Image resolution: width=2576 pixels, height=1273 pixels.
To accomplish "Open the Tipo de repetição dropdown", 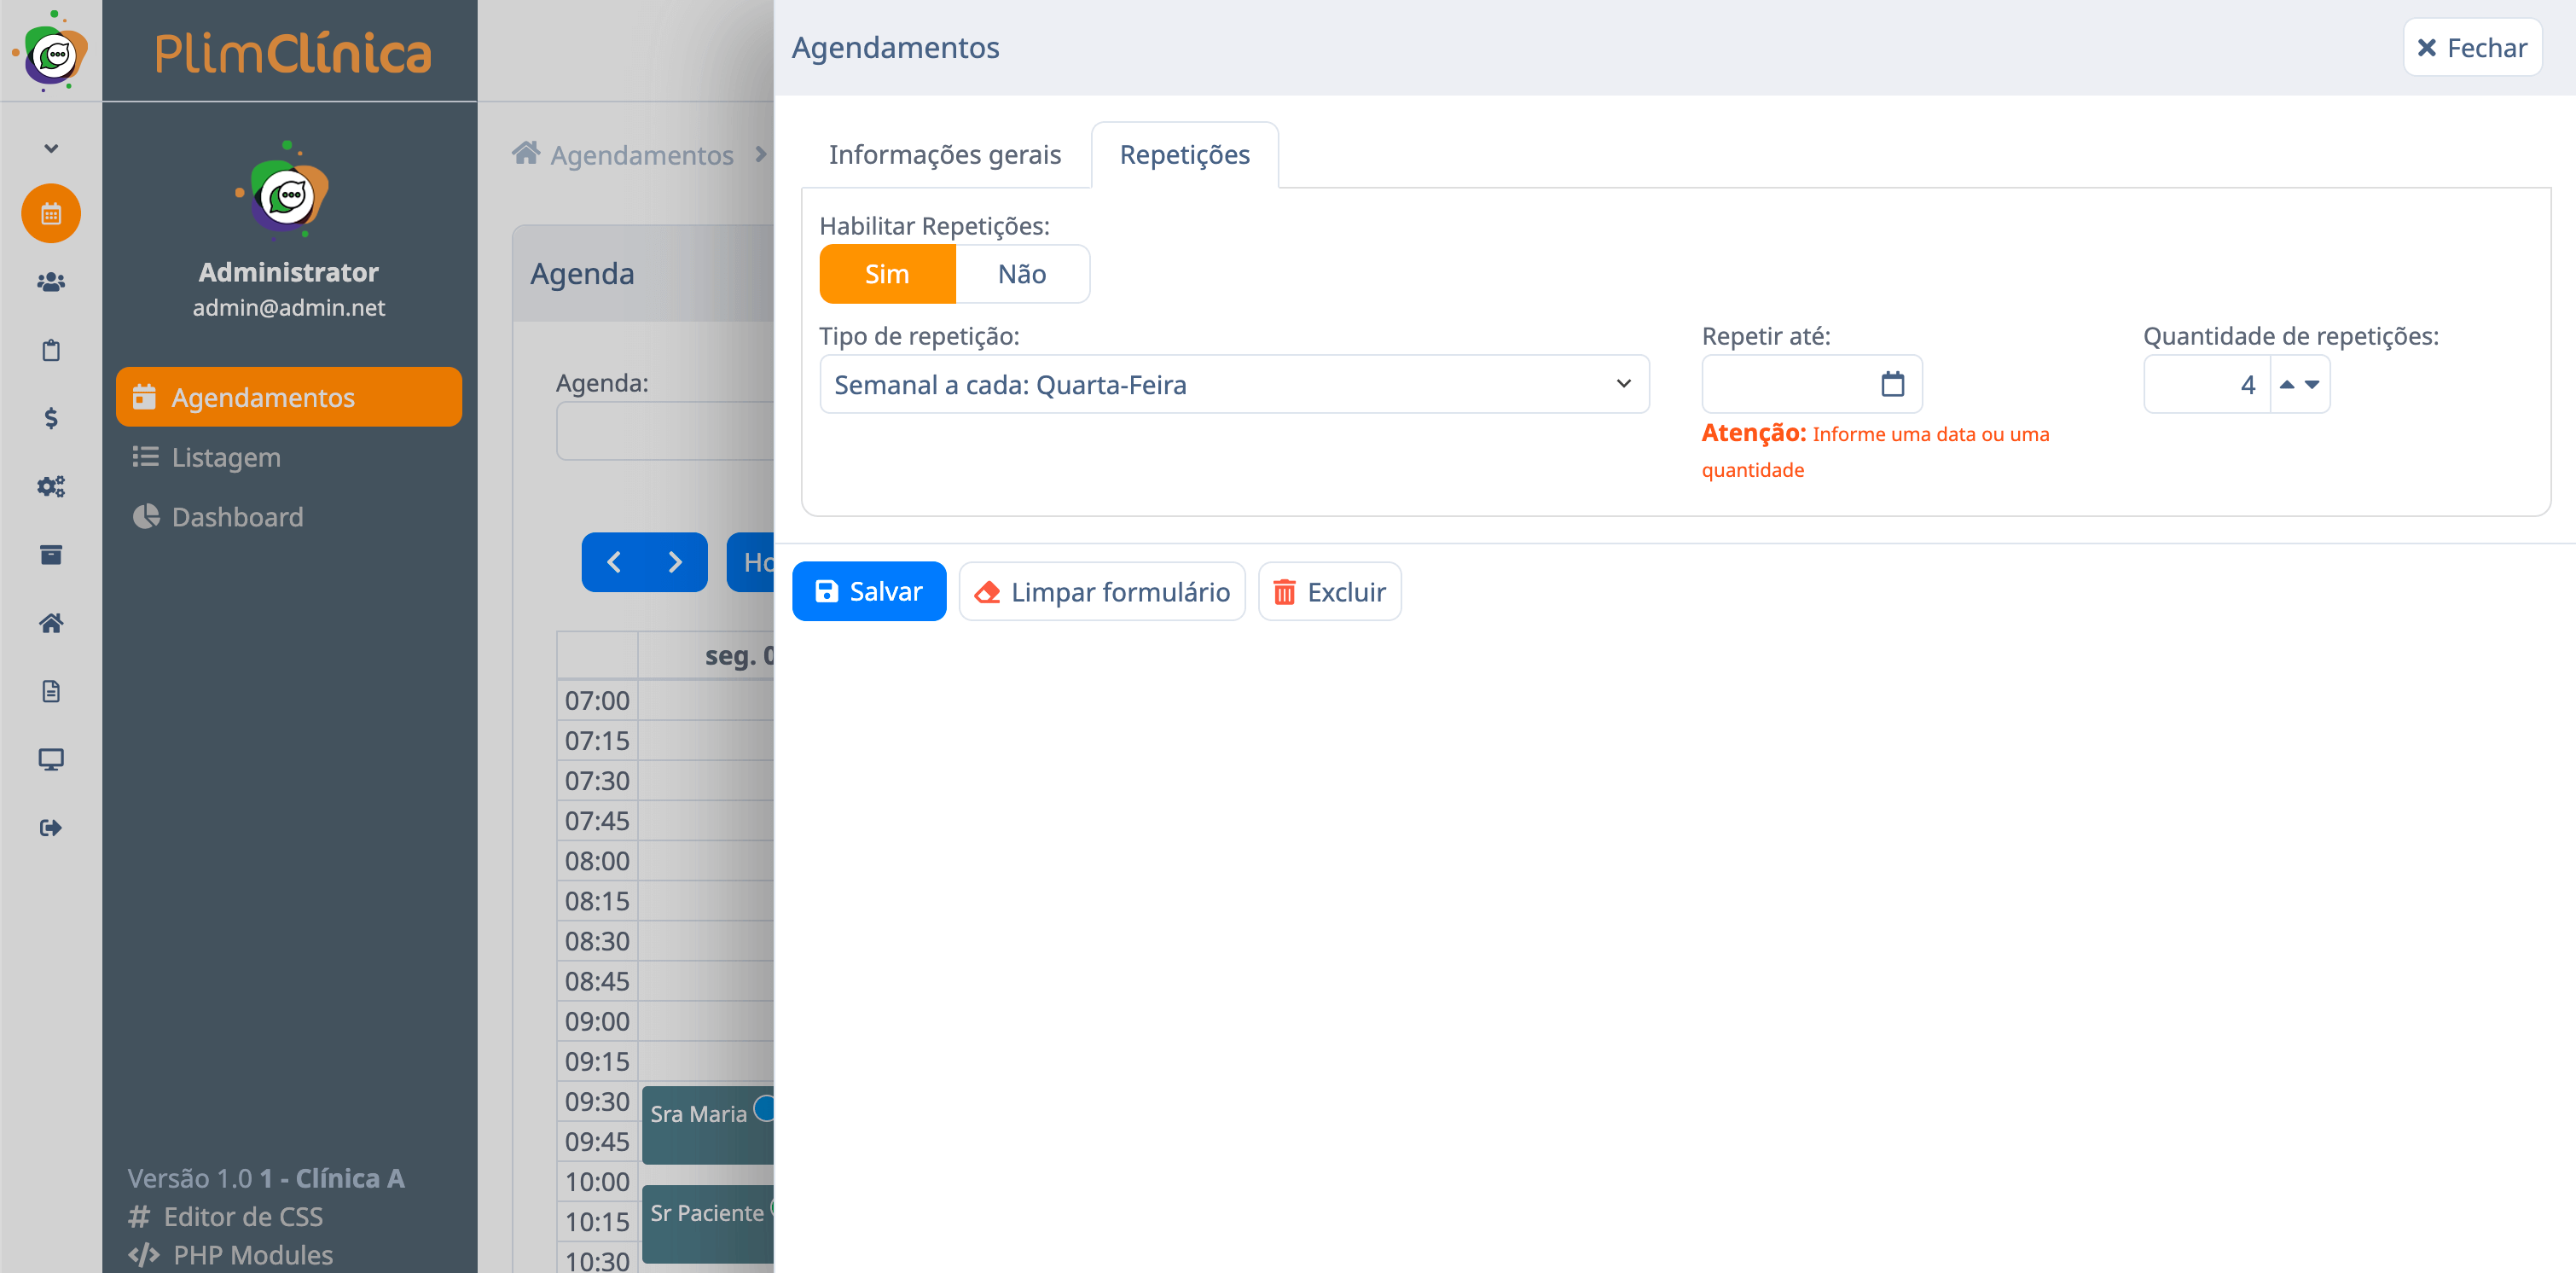I will click(1234, 384).
